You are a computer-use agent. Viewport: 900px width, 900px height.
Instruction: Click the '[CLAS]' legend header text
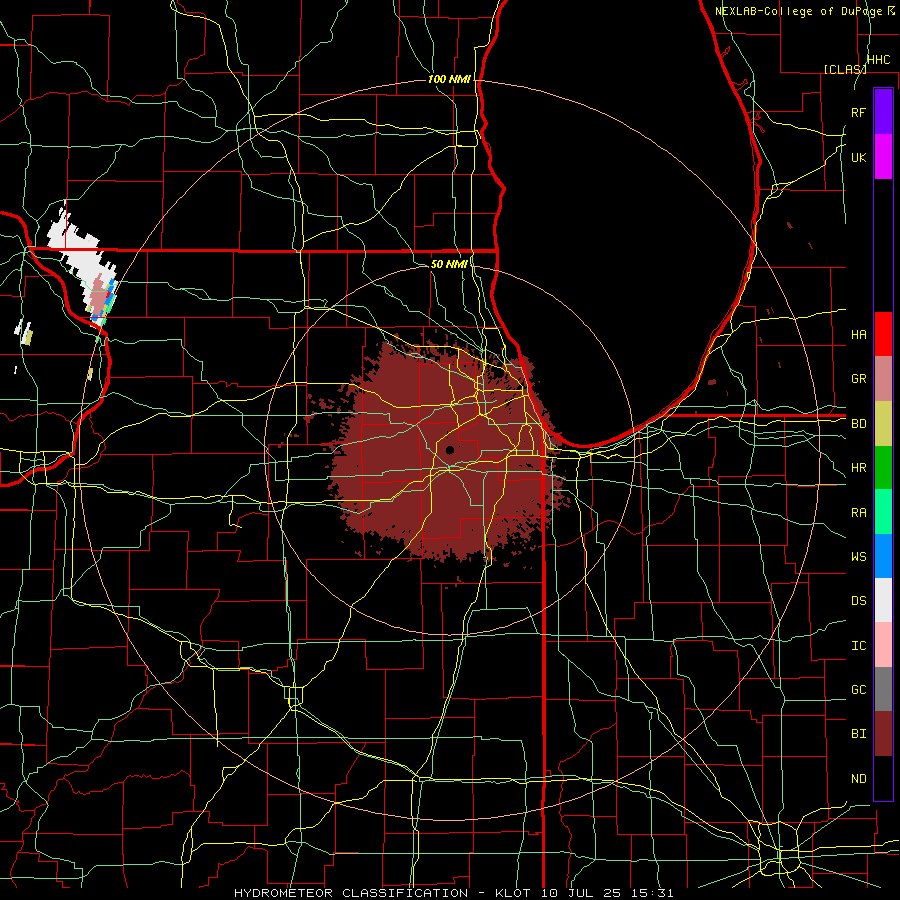845,69
